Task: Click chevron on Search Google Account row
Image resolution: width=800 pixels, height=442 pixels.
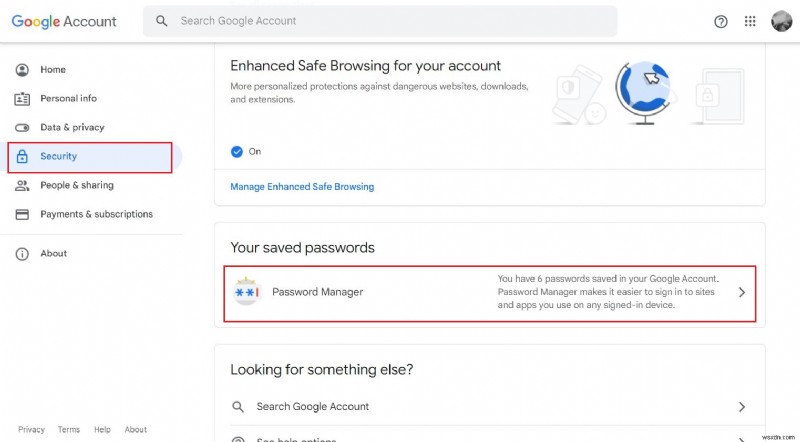Action: pyautogui.click(x=742, y=407)
